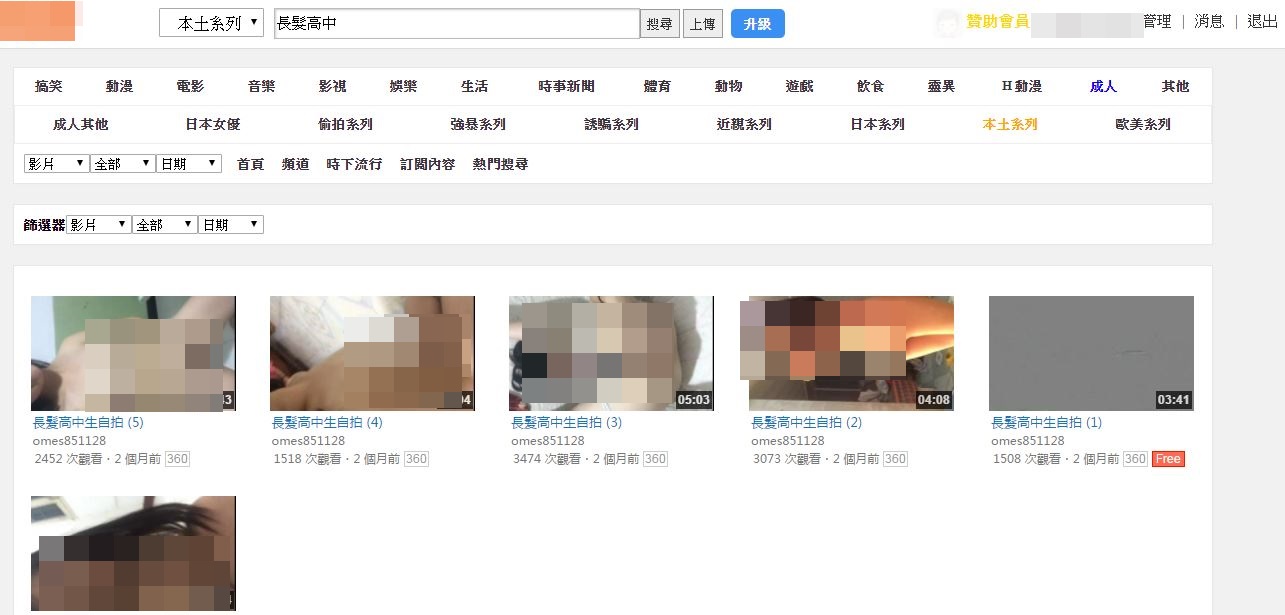Click the 搜尋 search button
Screen dimensions: 1285x615
click(x=659, y=22)
